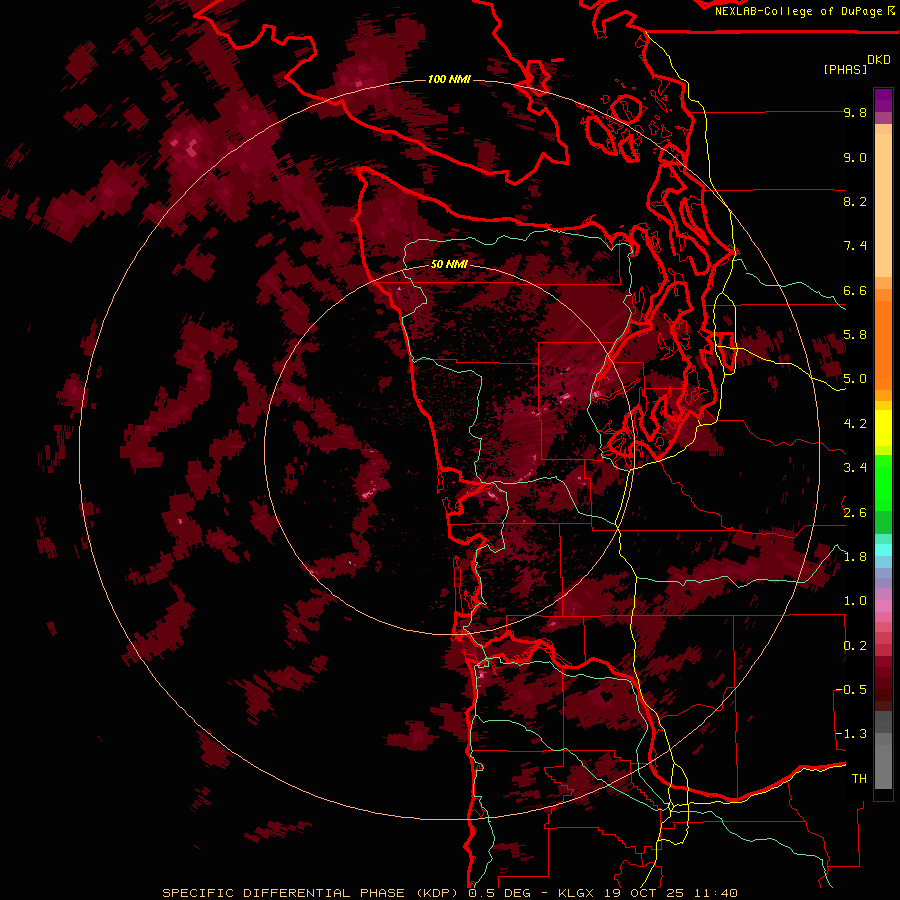
Task: Click the 5.8 scale value
Action: click(x=855, y=335)
